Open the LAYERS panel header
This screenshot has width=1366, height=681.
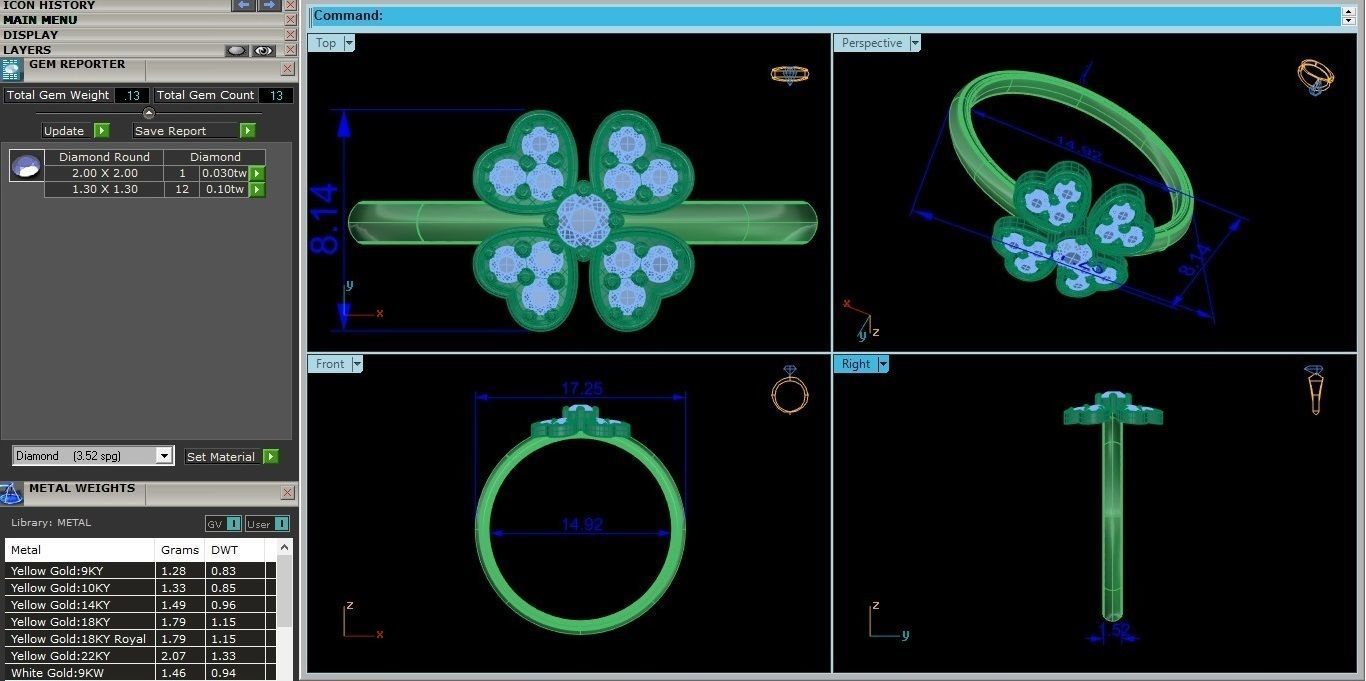(x=27, y=50)
